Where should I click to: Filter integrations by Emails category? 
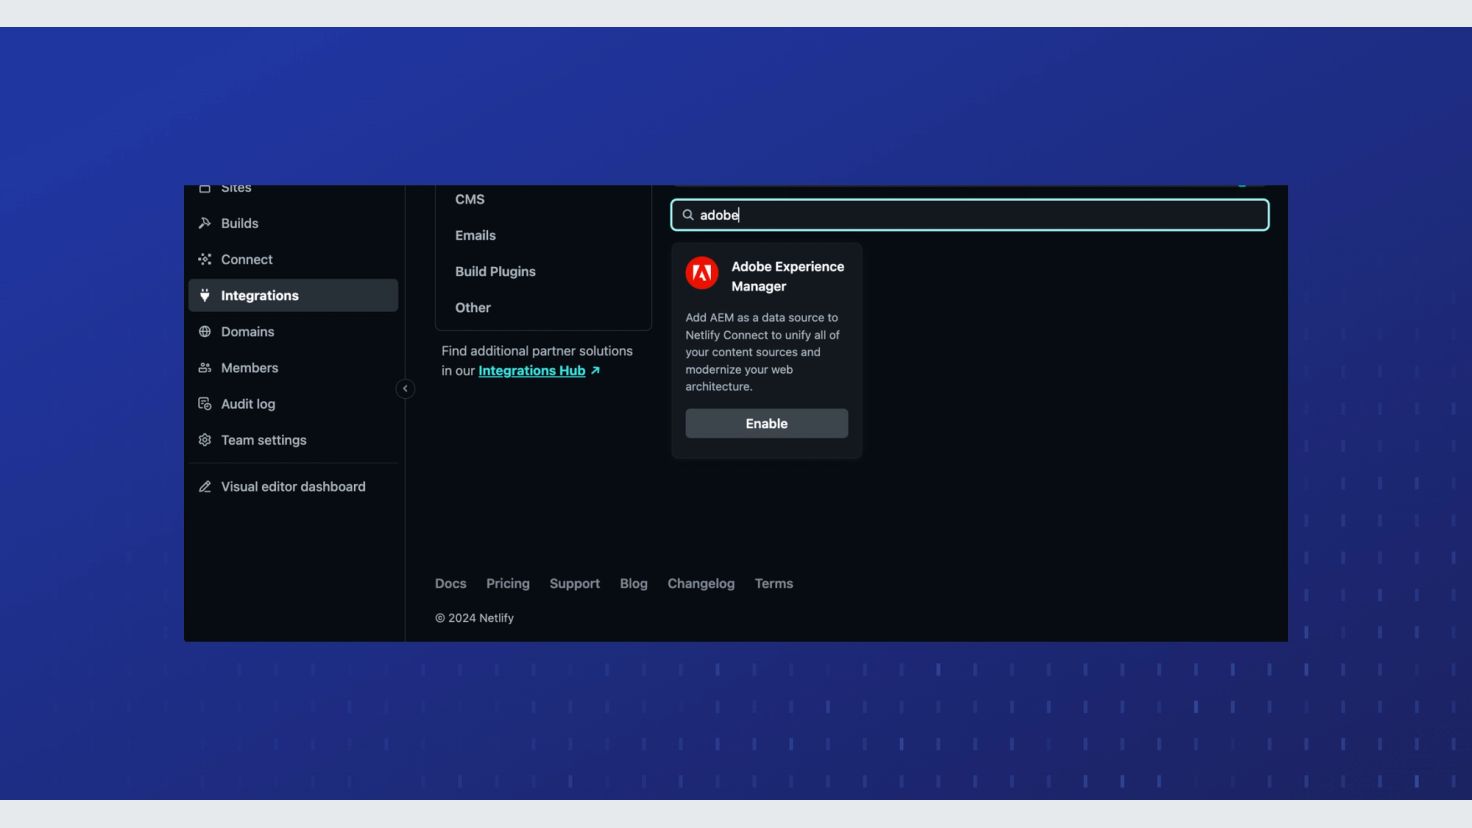[x=475, y=235]
